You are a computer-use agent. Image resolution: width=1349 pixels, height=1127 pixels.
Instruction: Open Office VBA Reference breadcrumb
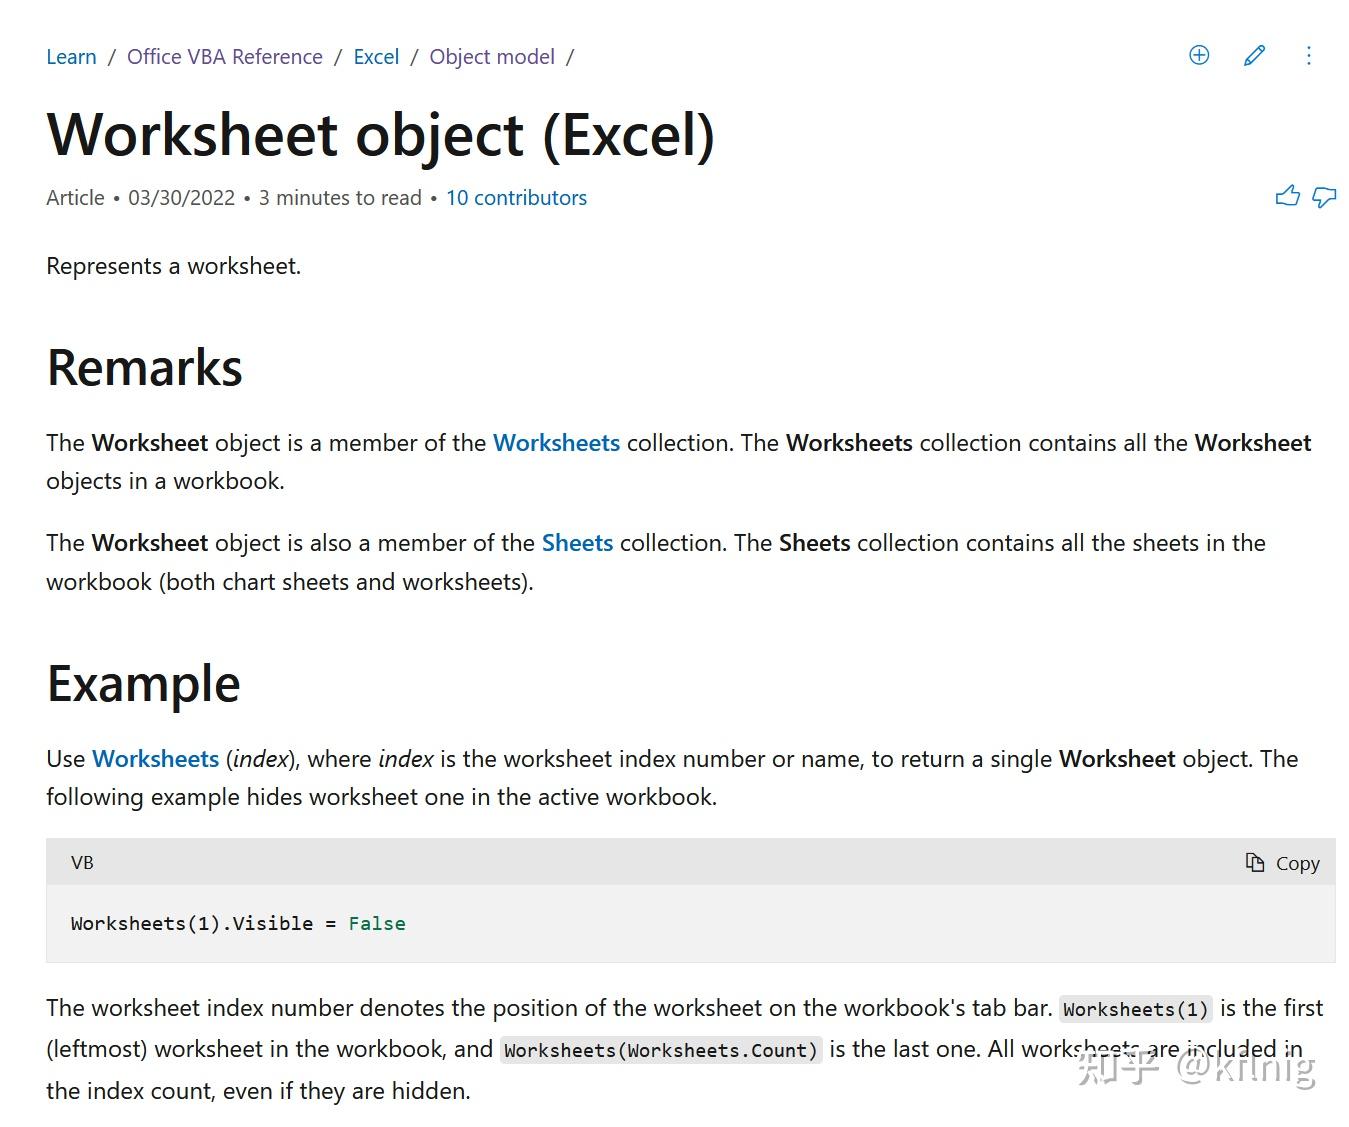pyautogui.click(x=225, y=57)
